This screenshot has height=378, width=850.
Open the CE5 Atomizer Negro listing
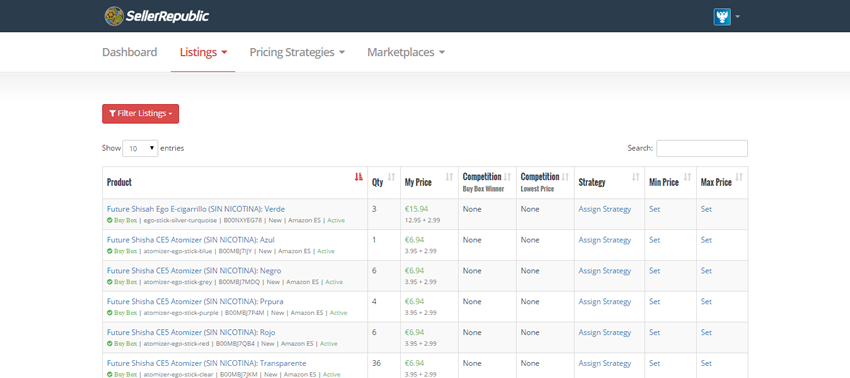[x=194, y=271]
